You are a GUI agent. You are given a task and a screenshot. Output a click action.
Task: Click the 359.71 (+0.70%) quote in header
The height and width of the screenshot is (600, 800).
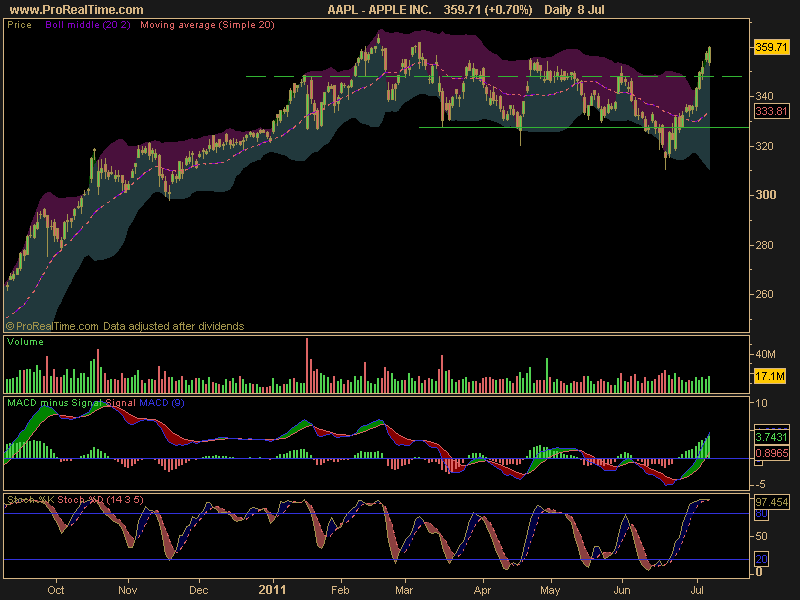[x=488, y=10]
